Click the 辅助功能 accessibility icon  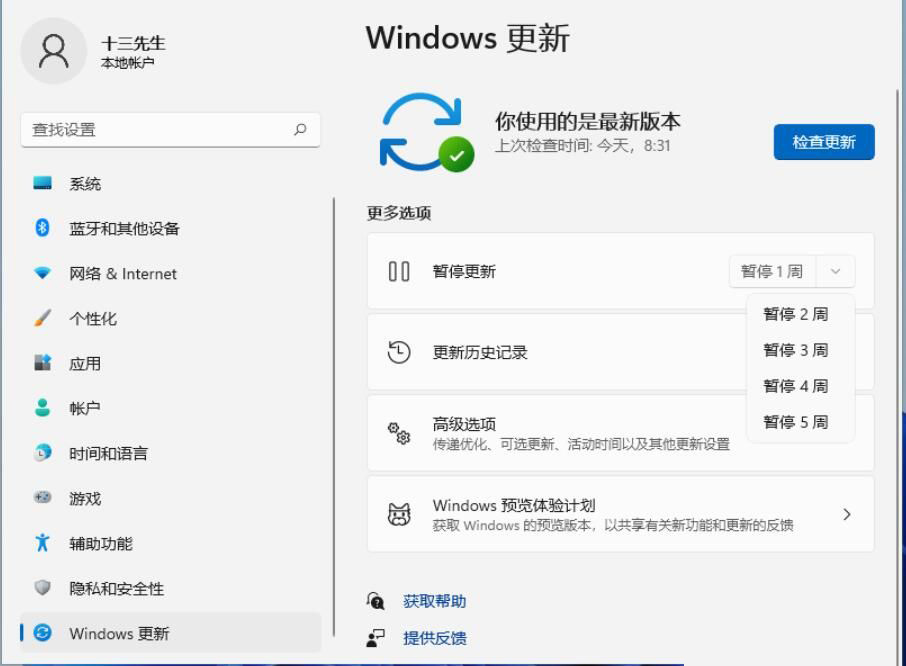coord(42,544)
